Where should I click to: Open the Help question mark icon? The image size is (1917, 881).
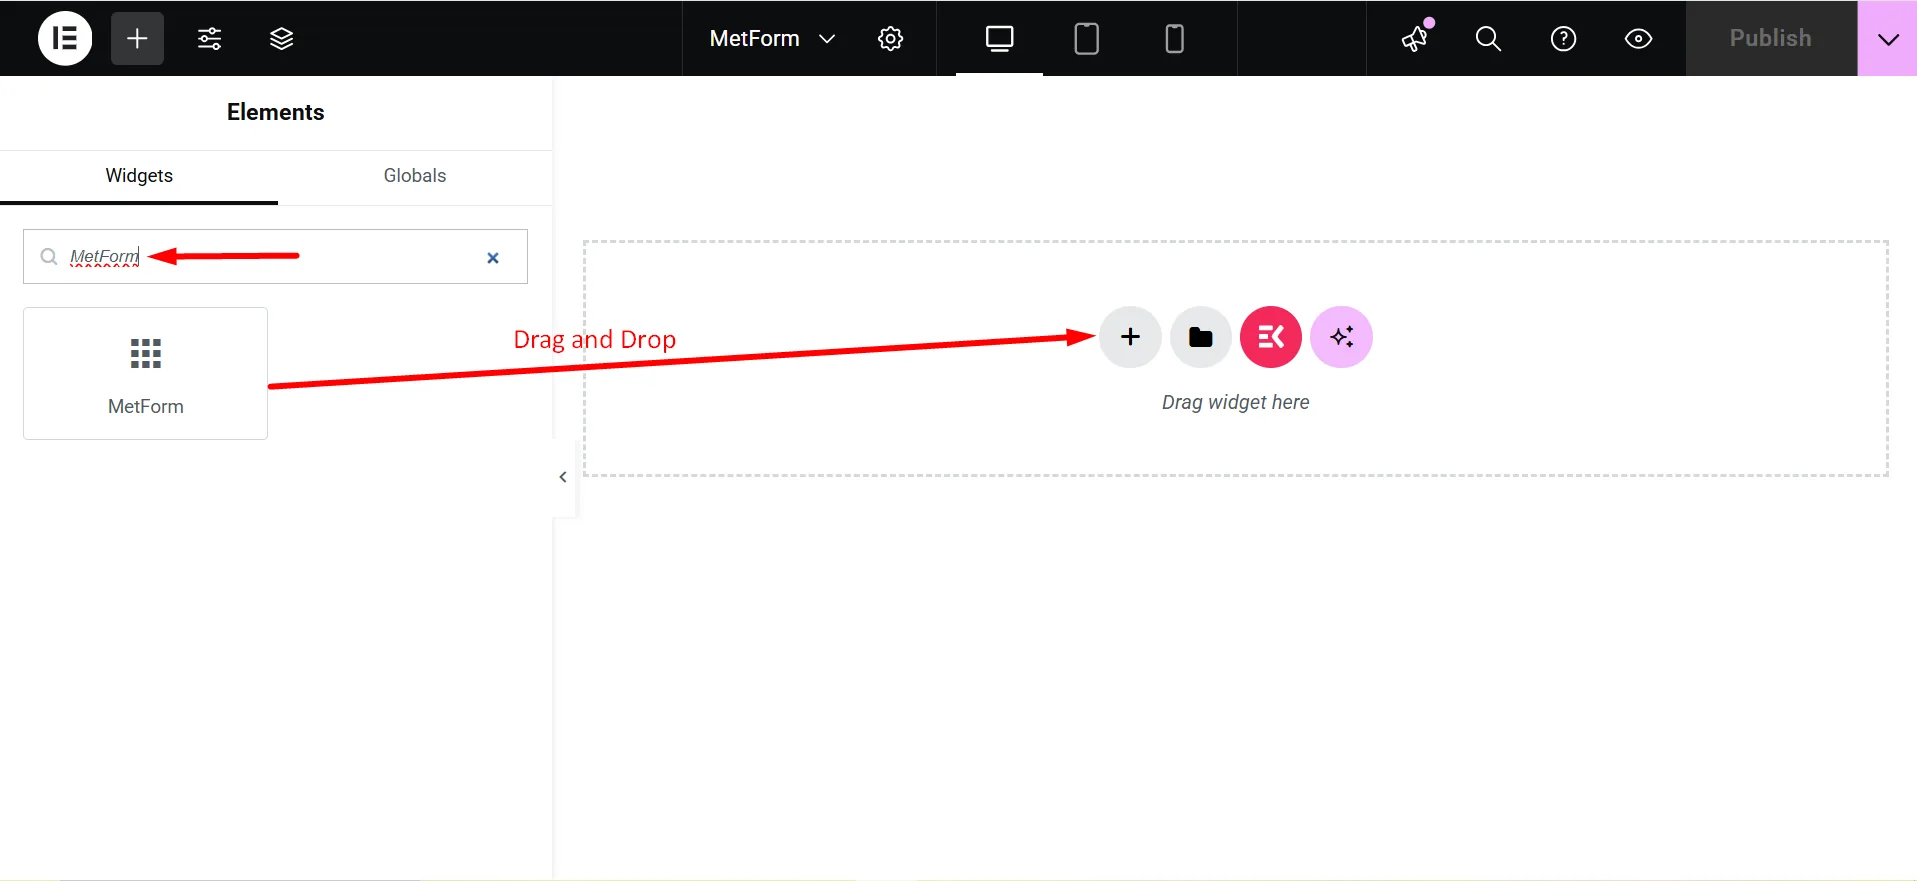coord(1563,38)
